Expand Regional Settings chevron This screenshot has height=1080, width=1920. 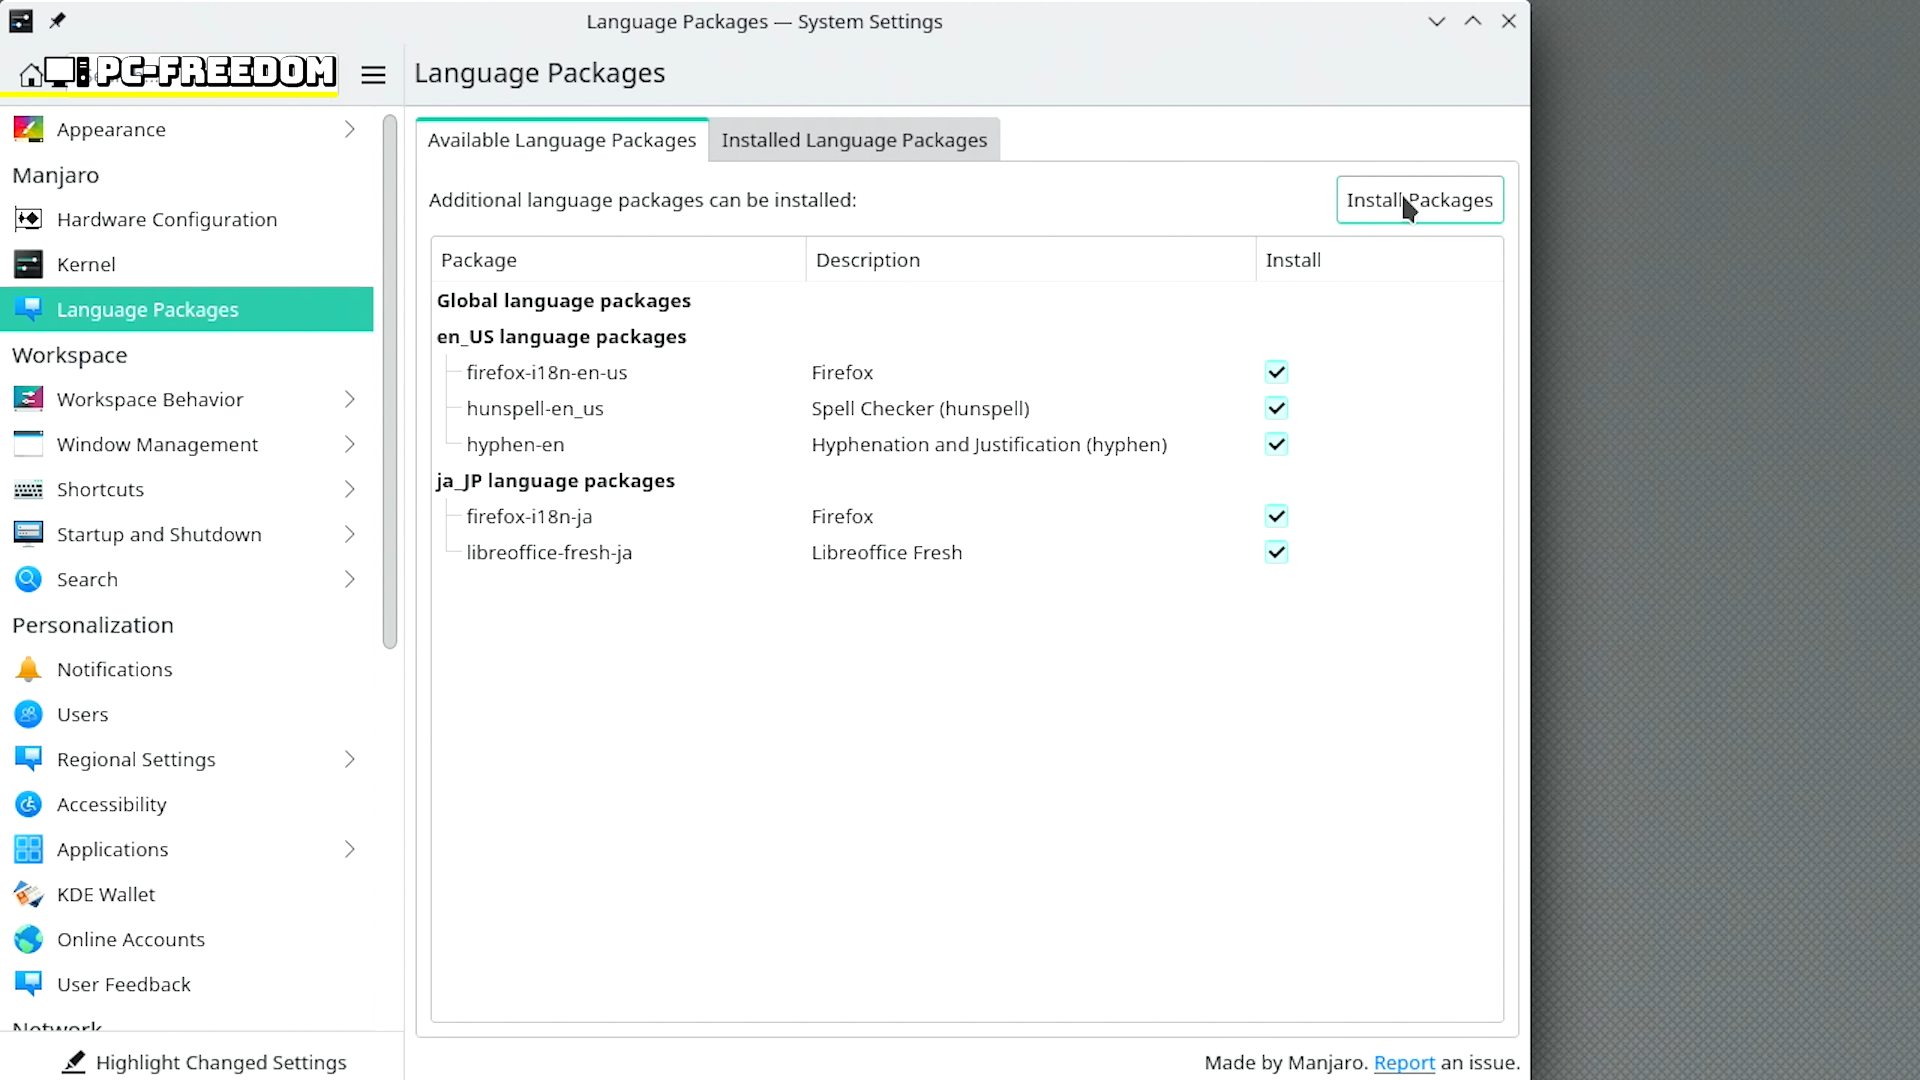pyautogui.click(x=350, y=759)
